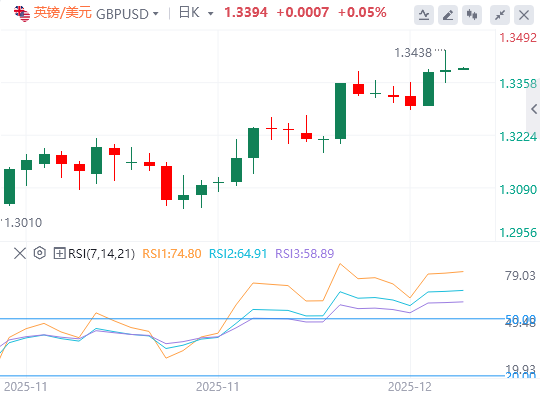Select the pencil drawing tool
The image size is (540, 398).
tap(448, 15)
